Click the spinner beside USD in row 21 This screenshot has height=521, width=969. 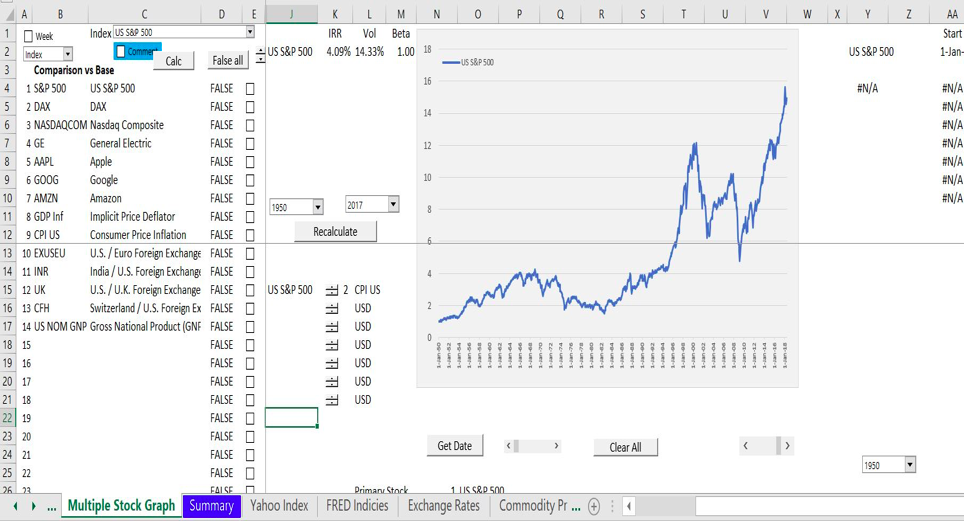(332, 400)
